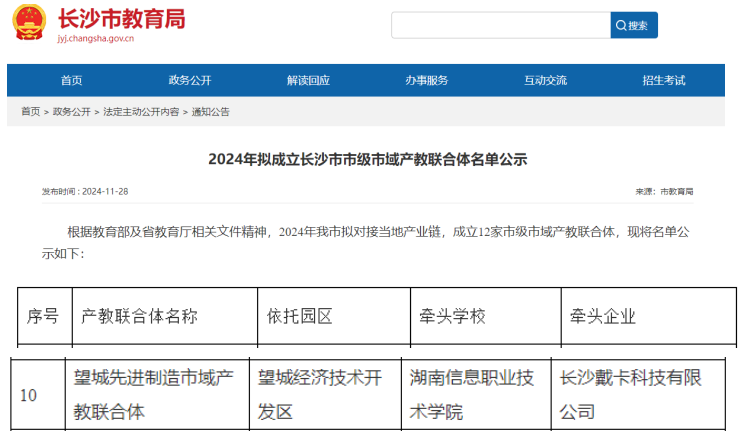This screenshot has width=749, height=440.
Task: Click 政务公开 in the breadcrumb trail
Action: tap(71, 112)
